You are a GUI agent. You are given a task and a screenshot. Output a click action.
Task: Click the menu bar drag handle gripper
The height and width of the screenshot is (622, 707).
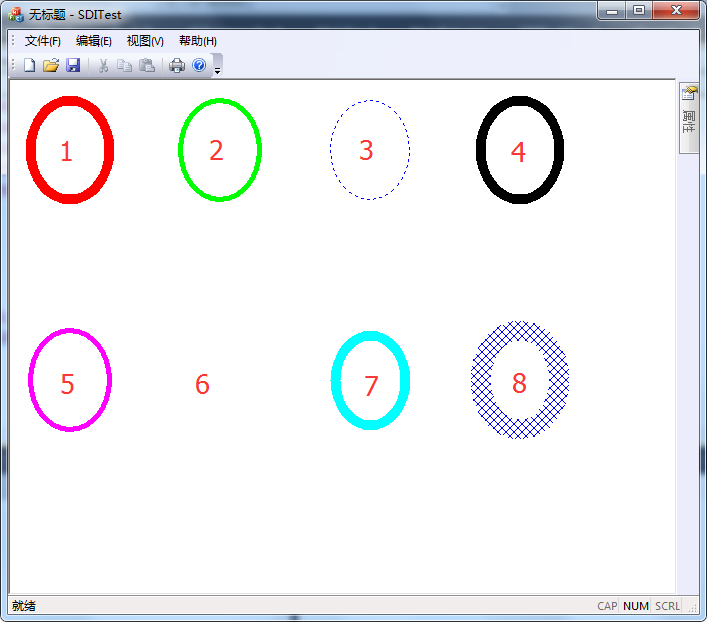13,41
